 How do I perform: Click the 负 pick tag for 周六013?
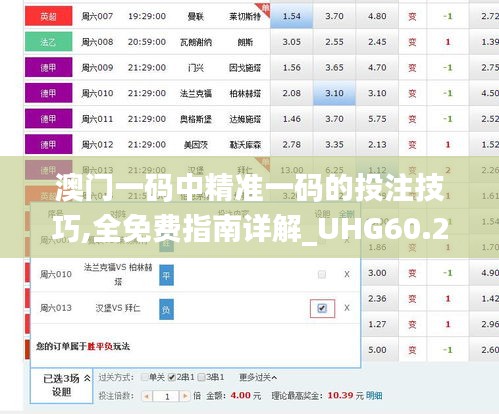tap(166, 309)
